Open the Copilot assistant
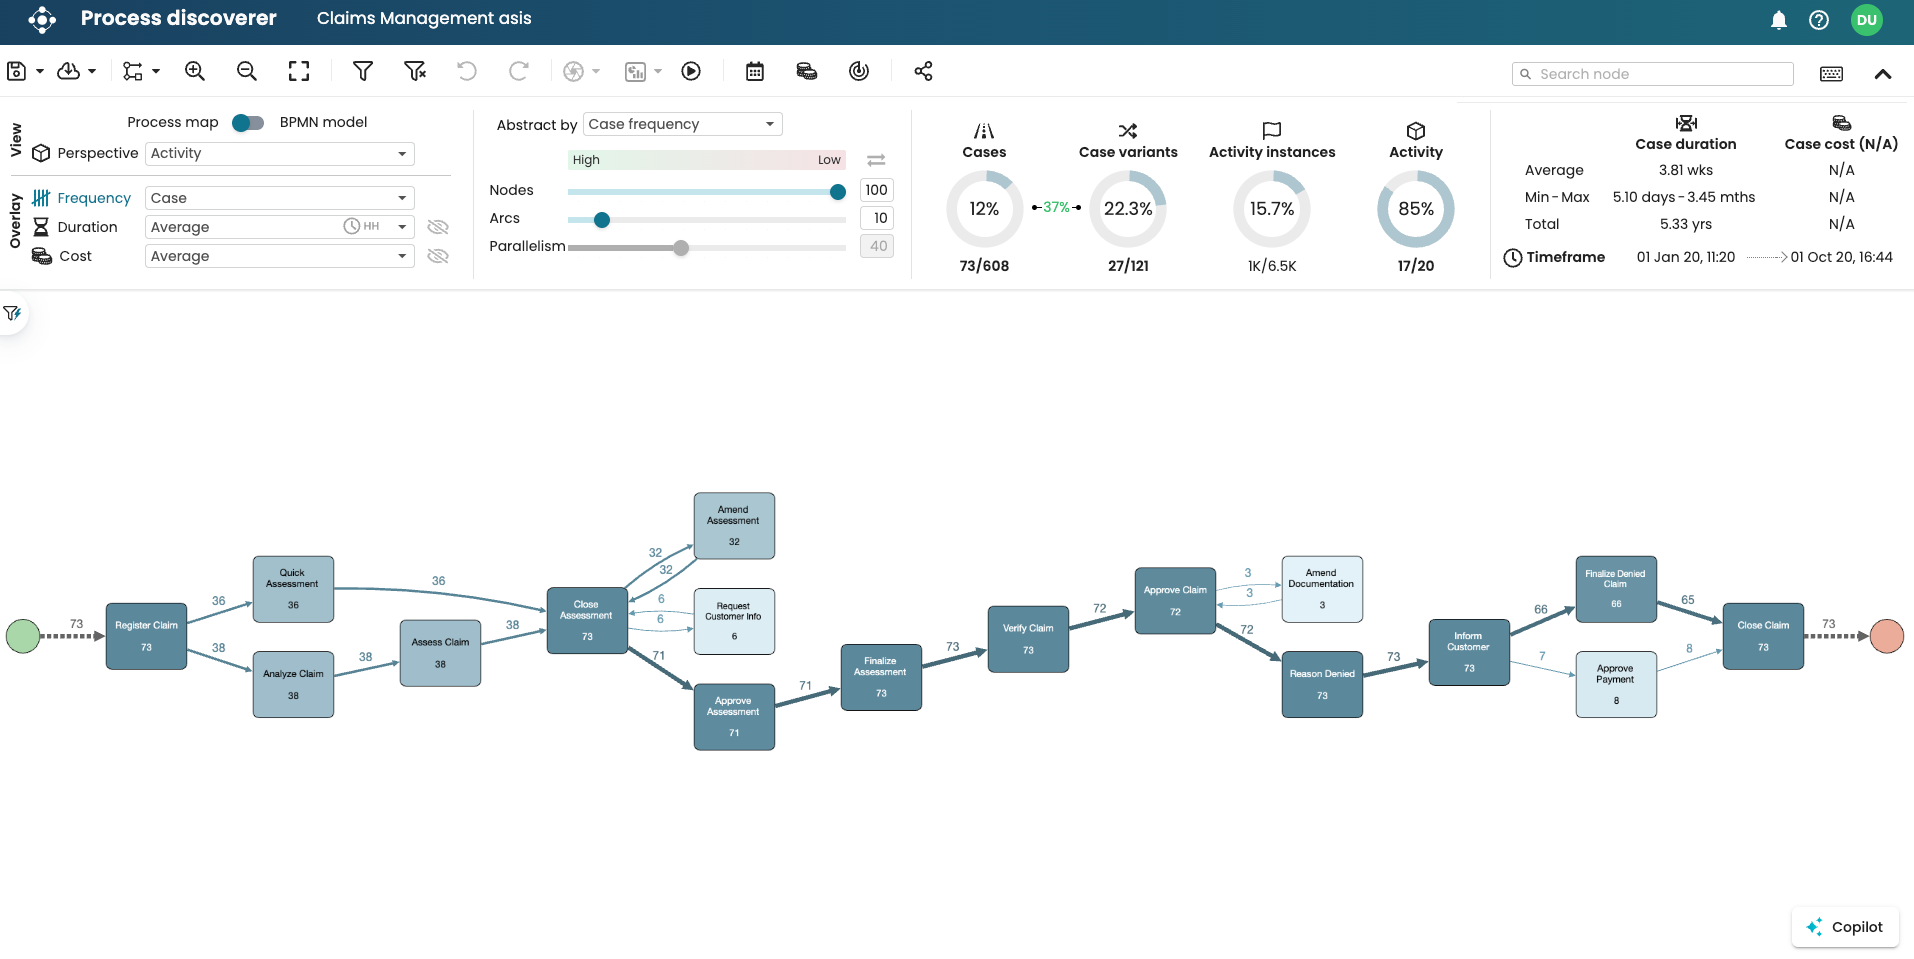1914x959 pixels. 1845,927
